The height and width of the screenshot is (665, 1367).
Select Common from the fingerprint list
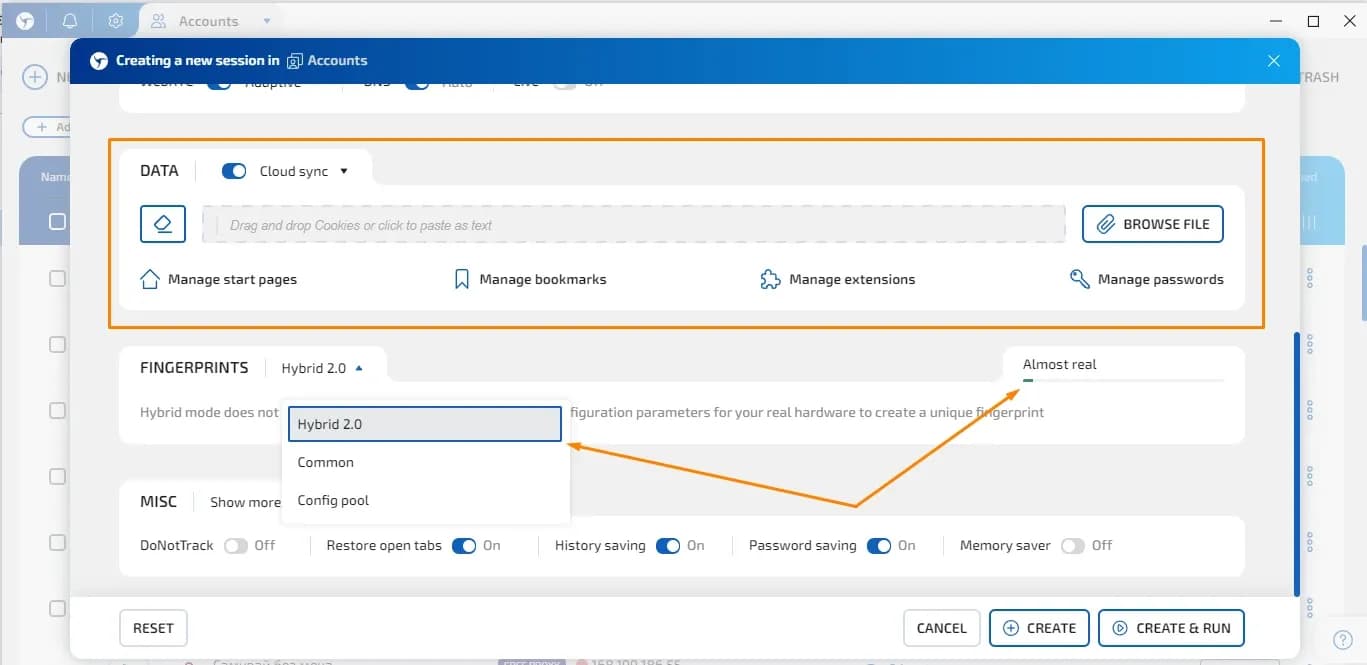click(326, 461)
